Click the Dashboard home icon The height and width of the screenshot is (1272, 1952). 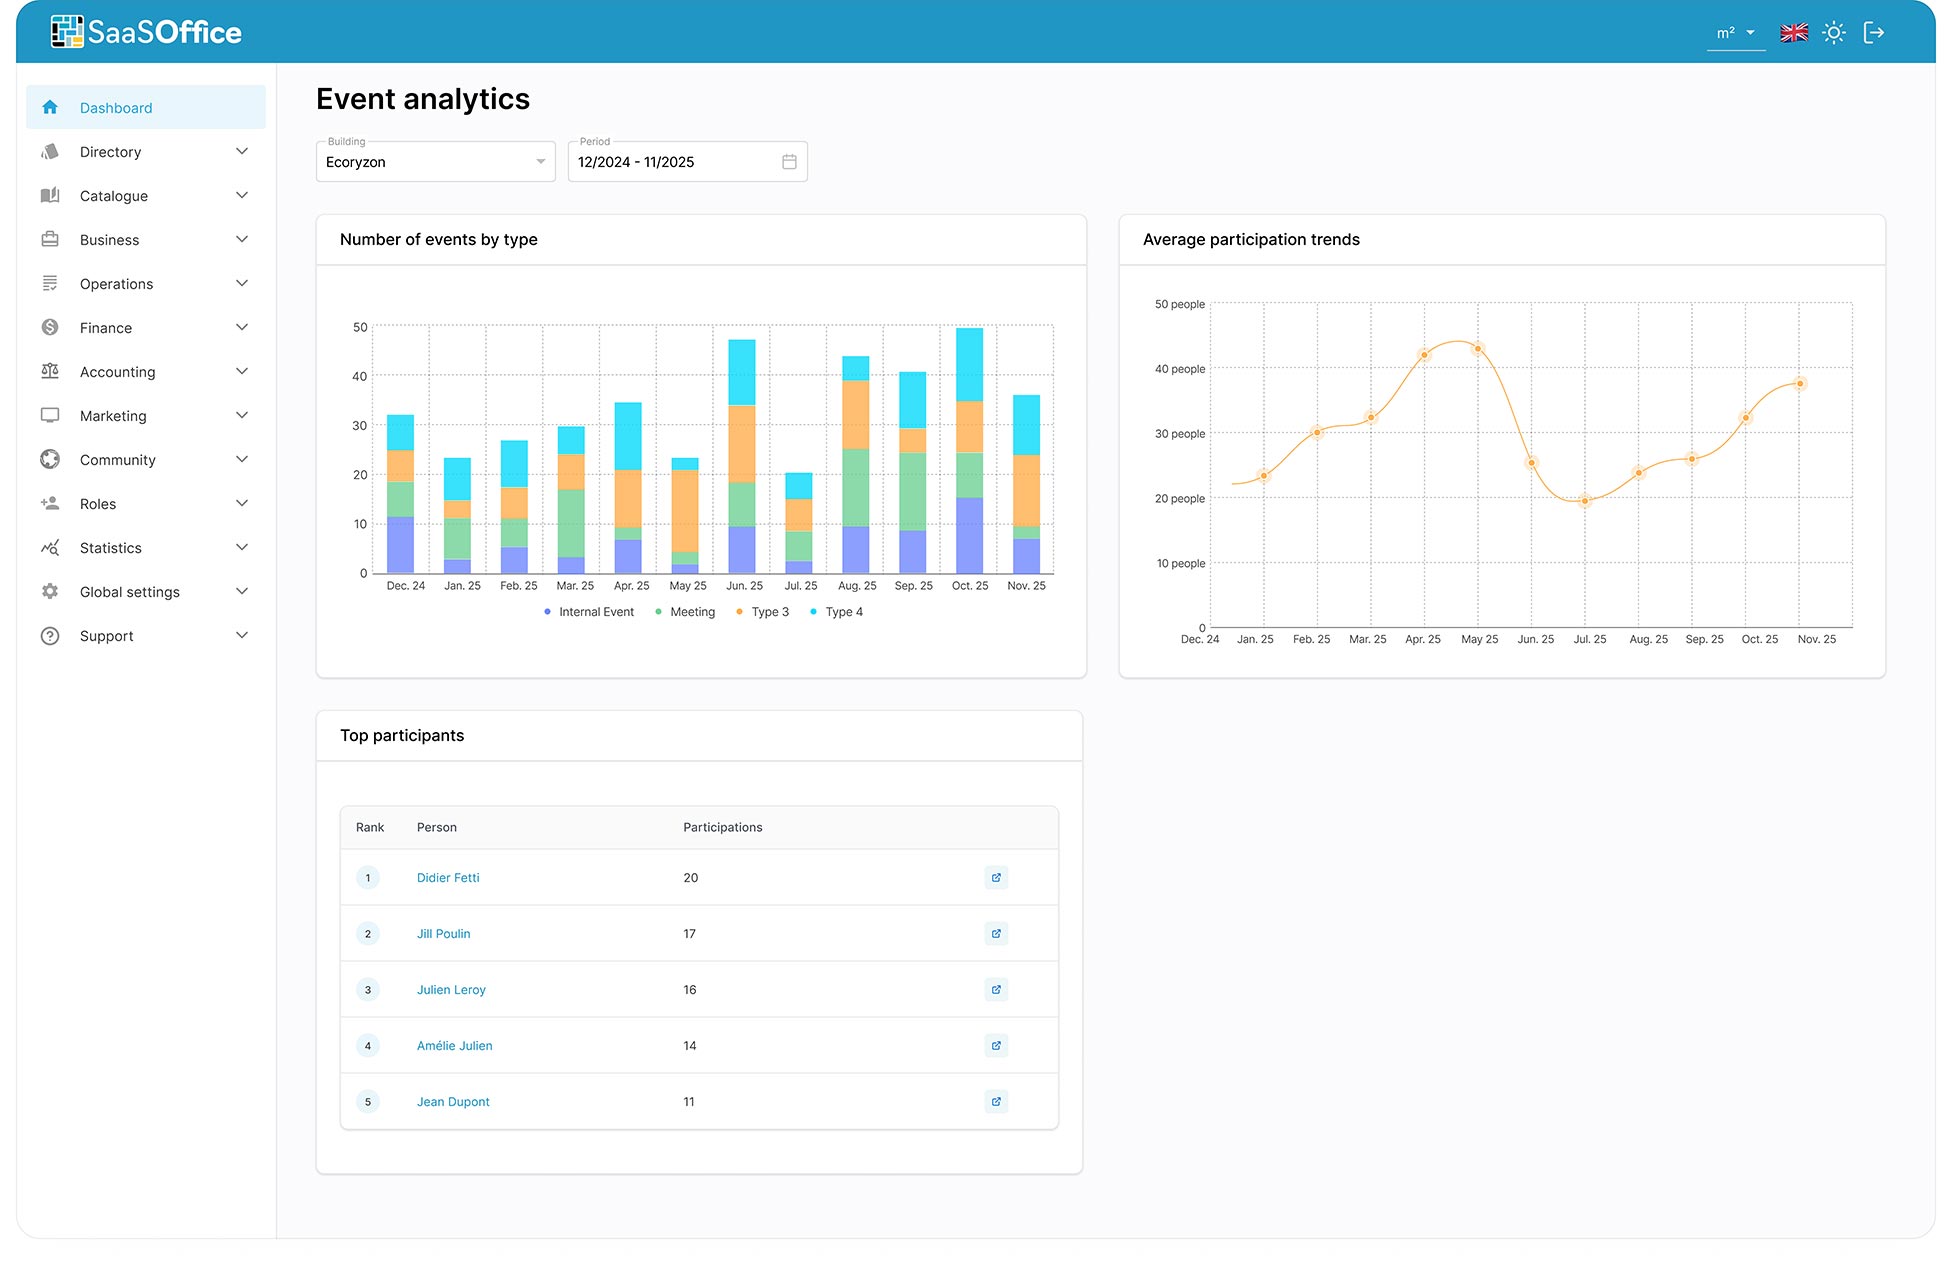50,107
